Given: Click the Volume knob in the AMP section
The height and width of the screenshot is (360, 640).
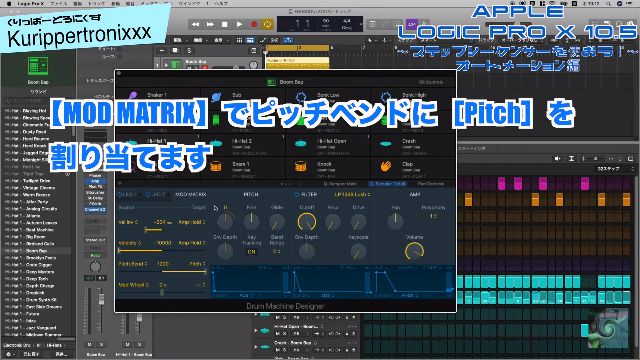Looking at the screenshot, I should 414,251.
